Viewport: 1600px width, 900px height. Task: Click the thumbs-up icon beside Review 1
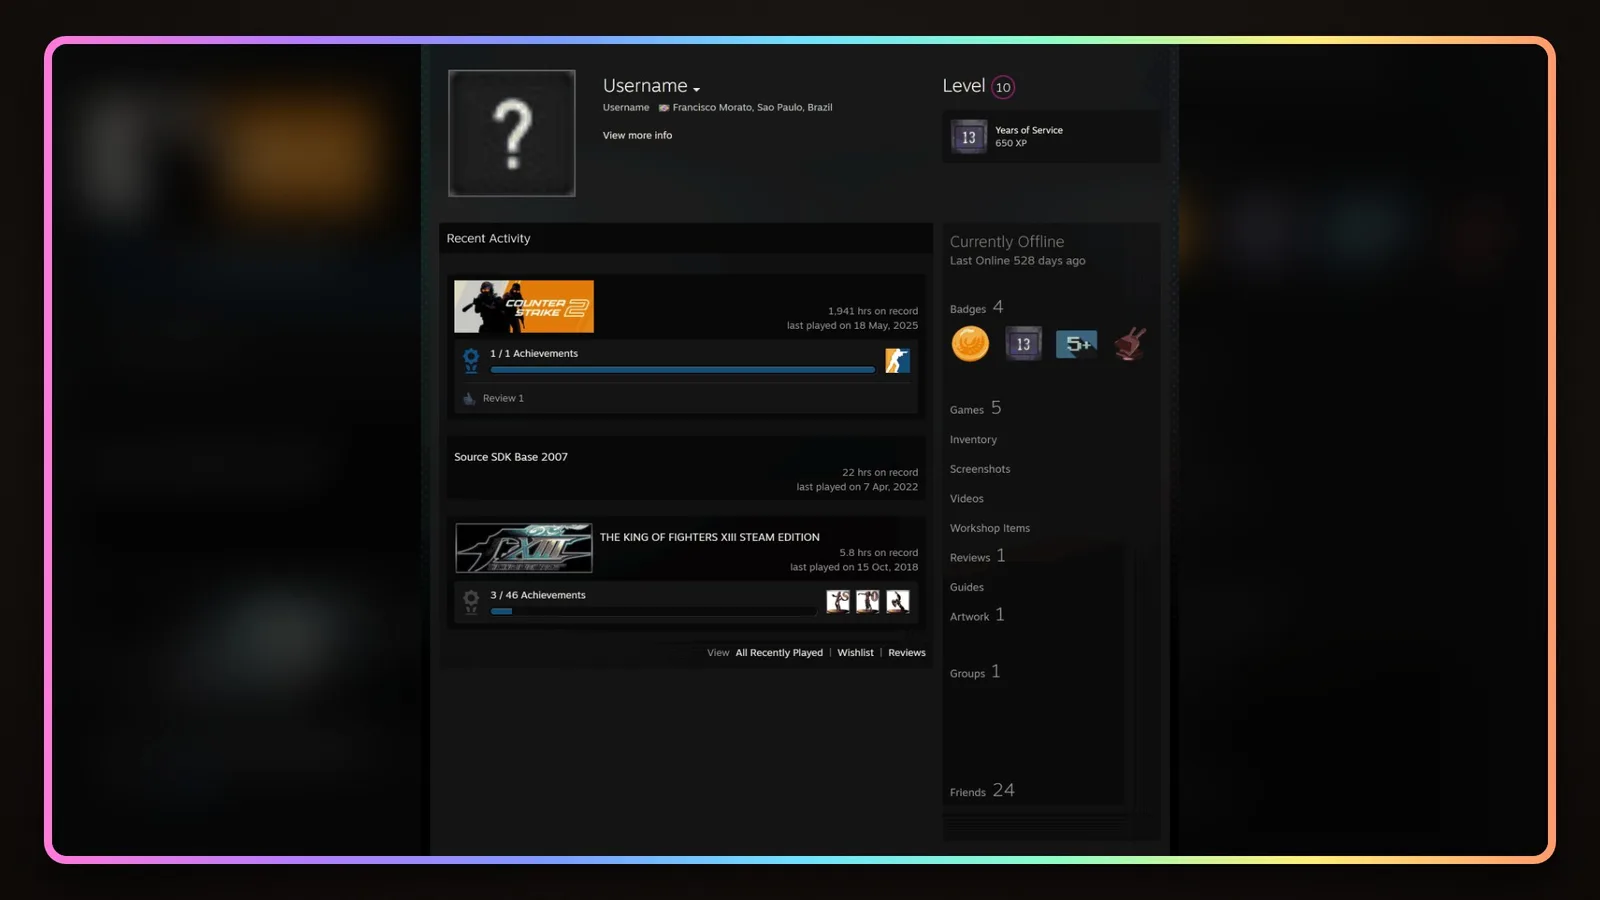pyautogui.click(x=469, y=398)
